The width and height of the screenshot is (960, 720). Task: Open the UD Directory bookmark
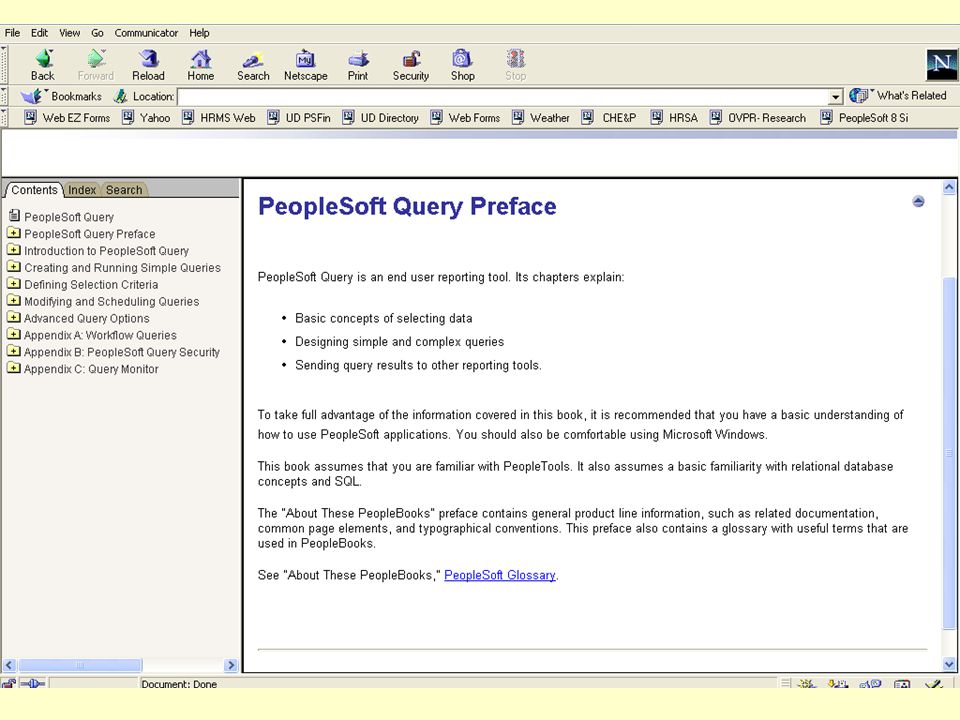coord(380,118)
